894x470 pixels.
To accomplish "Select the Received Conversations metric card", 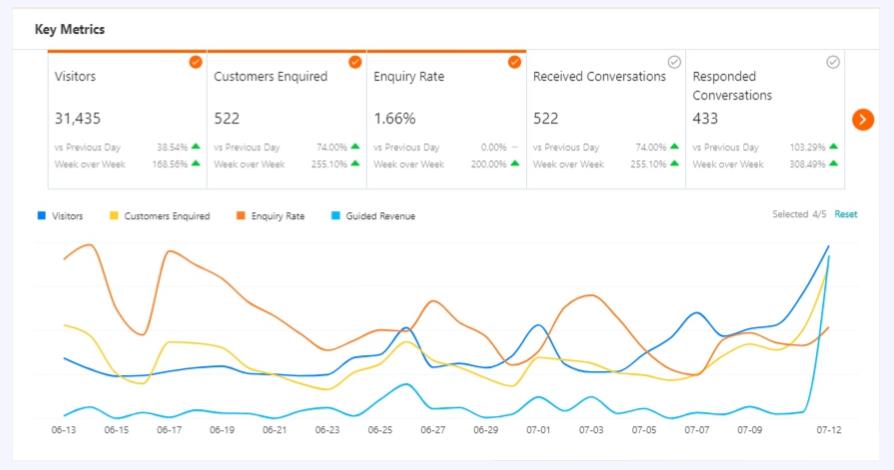I will click(605, 119).
